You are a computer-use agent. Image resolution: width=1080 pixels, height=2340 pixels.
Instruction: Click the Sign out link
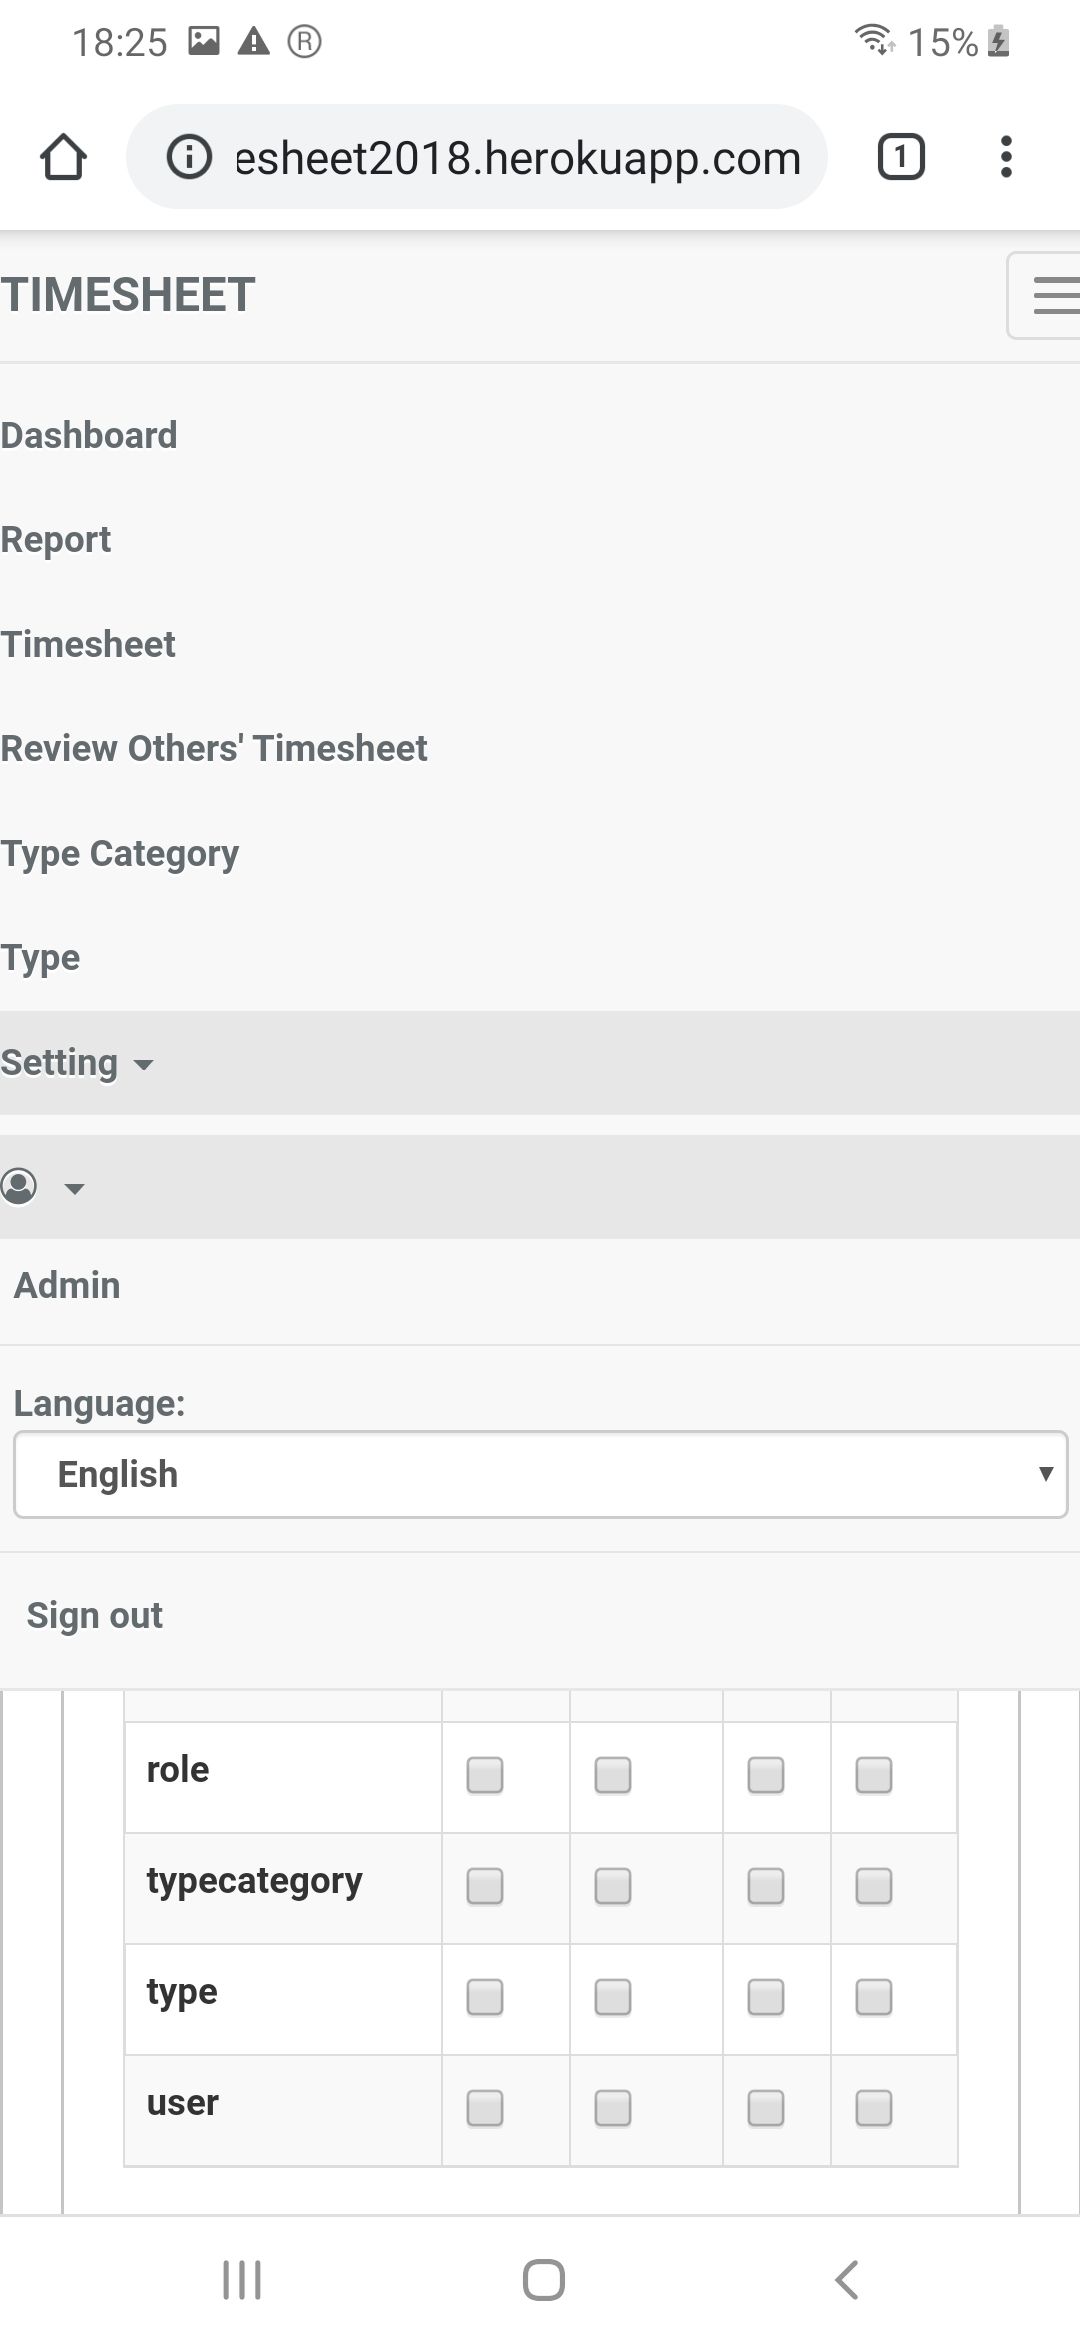pyautogui.click(x=94, y=1616)
